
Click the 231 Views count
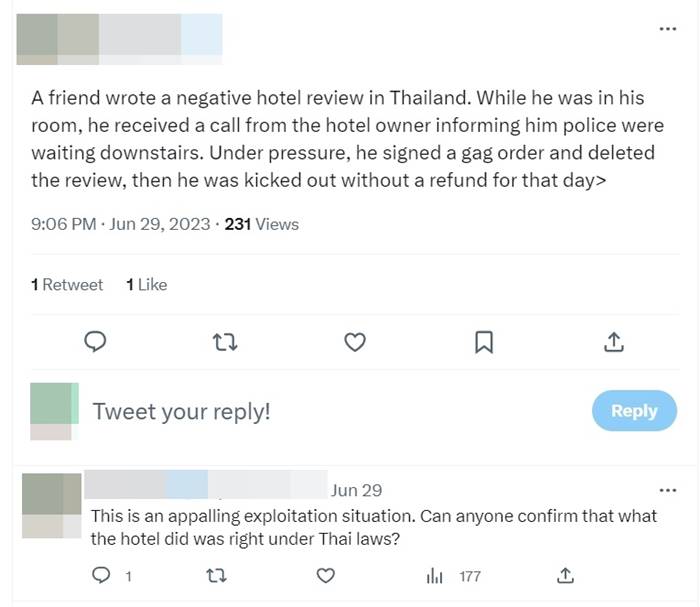click(x=261, y=224)
